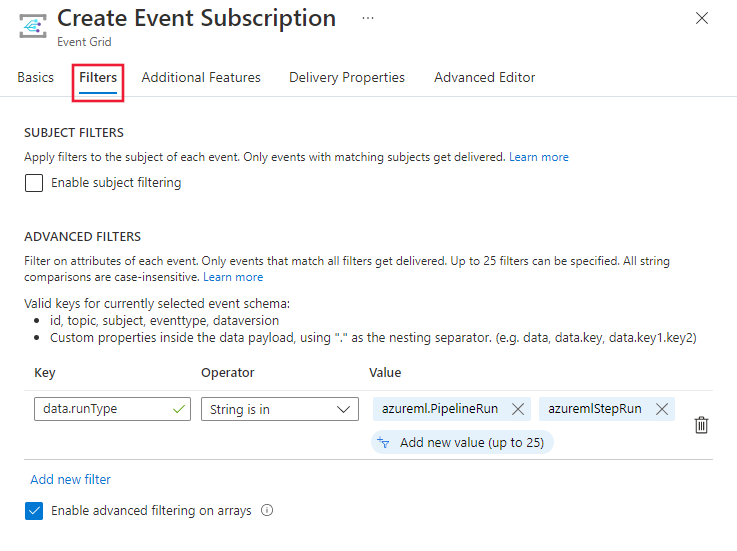Close the Create Event Subscription pane
This screenshot has width=737, height=551.
(x=702, y=18)
